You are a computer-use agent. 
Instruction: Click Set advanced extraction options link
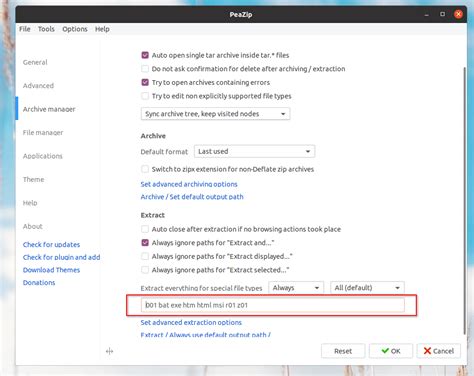191,322
